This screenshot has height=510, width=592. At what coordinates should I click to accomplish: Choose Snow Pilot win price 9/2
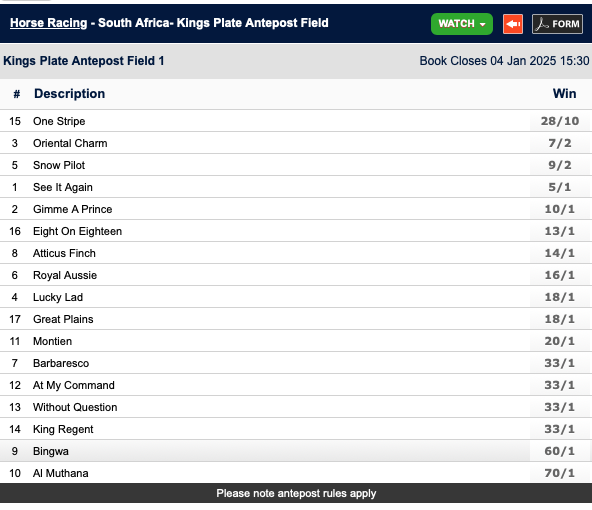click(560, 165)
